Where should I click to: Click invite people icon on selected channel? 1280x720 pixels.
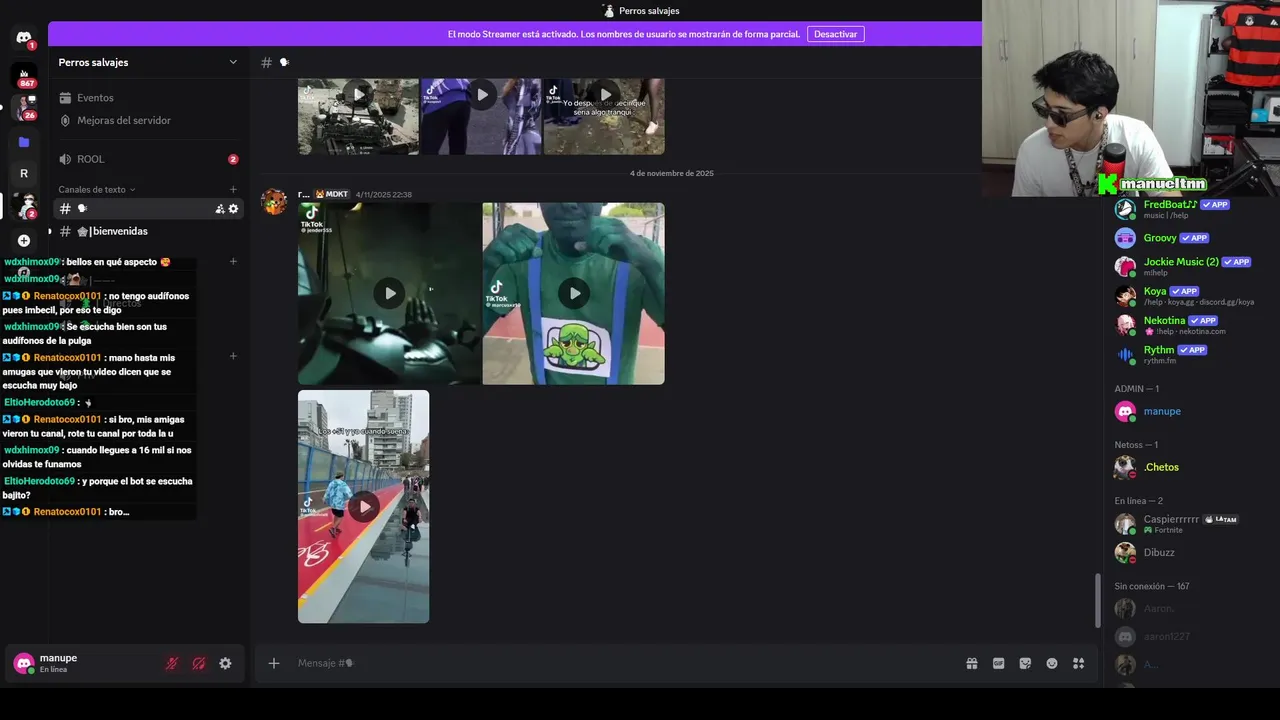[219, 209]
